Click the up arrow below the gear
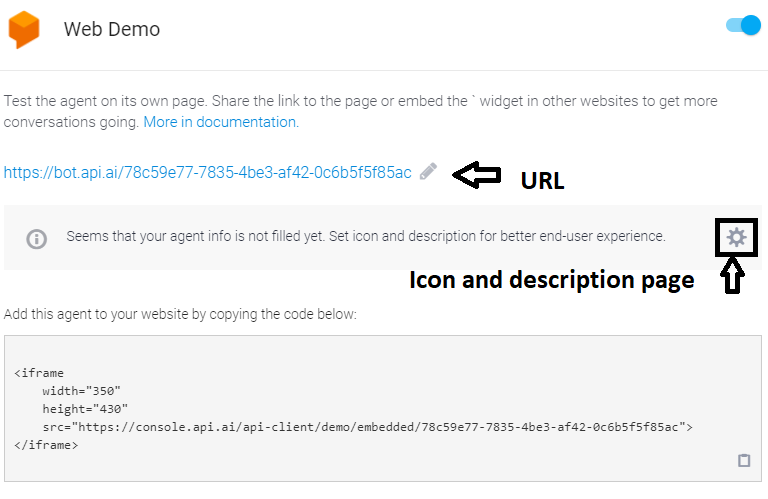Viewport: 768px width, 499px height. pyautogui.click(x=732, y=276)
